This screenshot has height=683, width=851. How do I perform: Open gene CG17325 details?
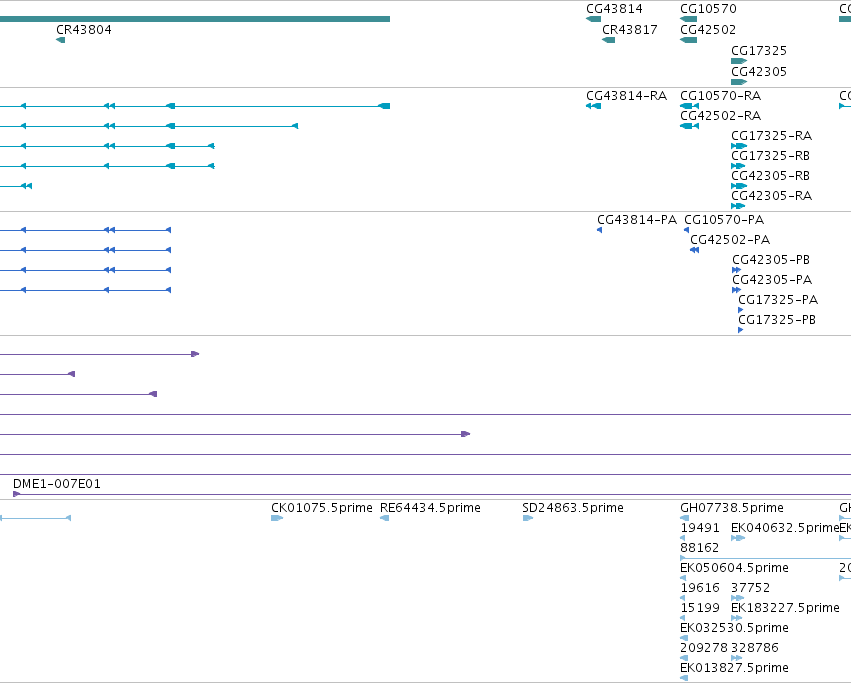[739, 61]
